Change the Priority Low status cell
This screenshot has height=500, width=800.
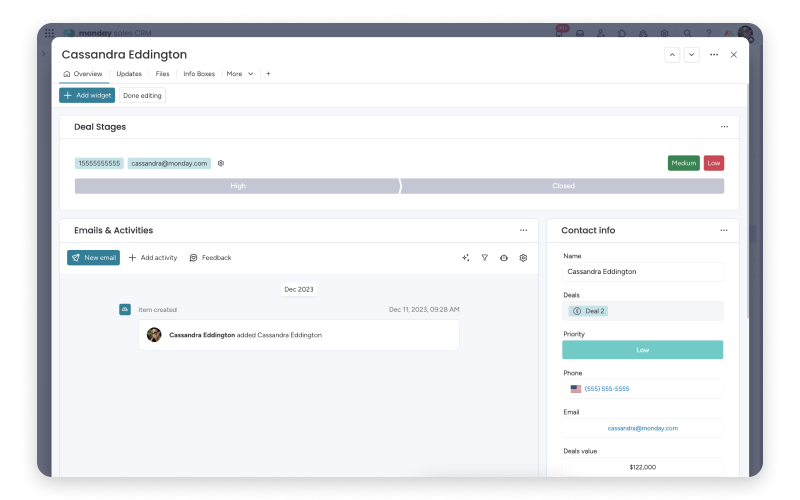point(643,350)
